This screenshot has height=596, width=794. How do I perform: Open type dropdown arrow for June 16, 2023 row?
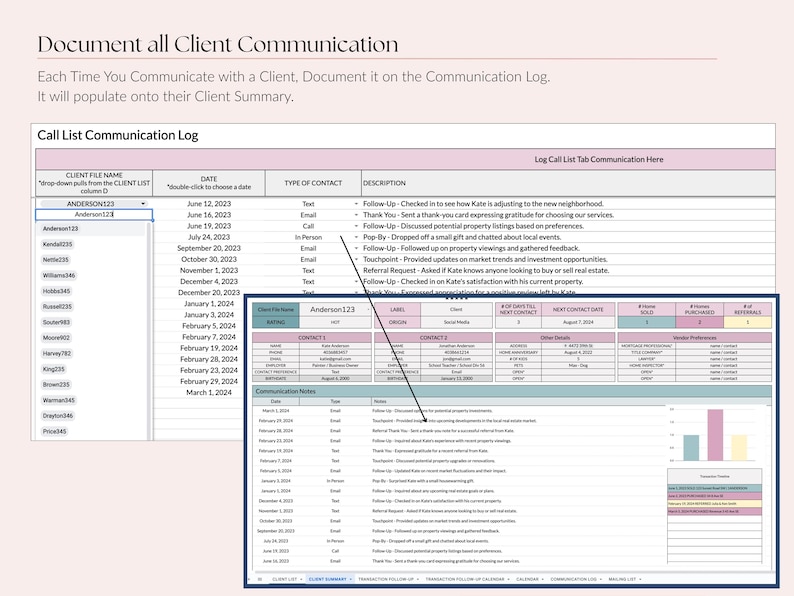click(356, 215)
